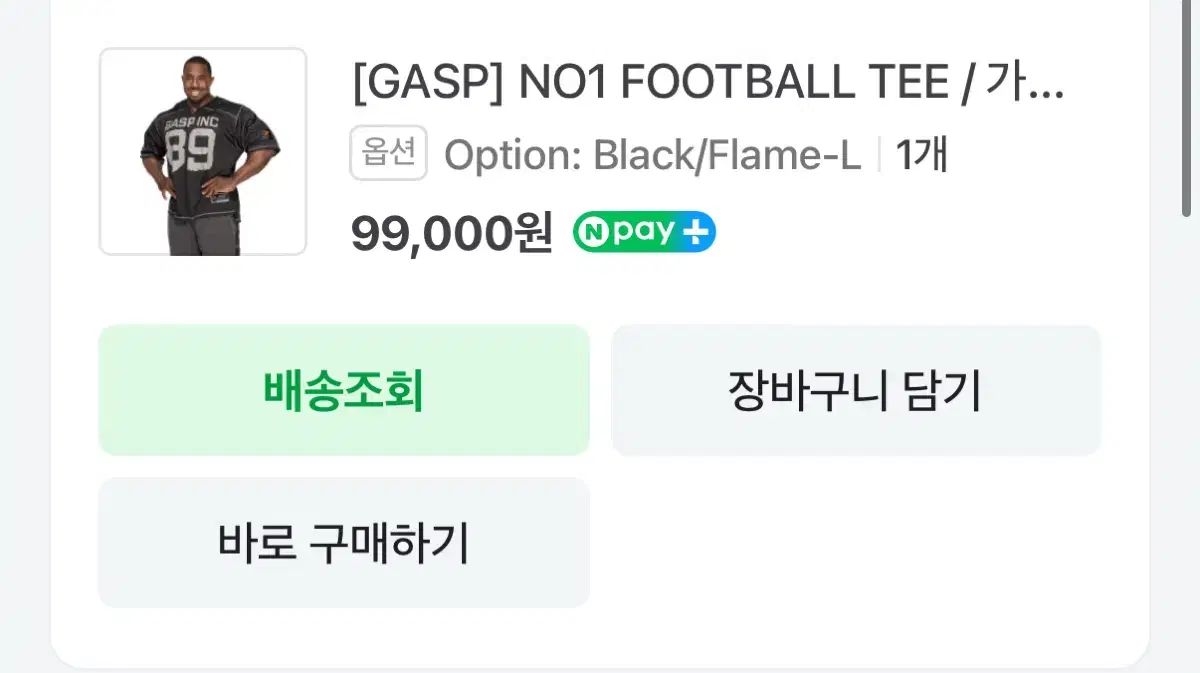Screen dimensions: 1200x673
Task: Click the 옵션 label badge
Action: click(x=388, y=154)
